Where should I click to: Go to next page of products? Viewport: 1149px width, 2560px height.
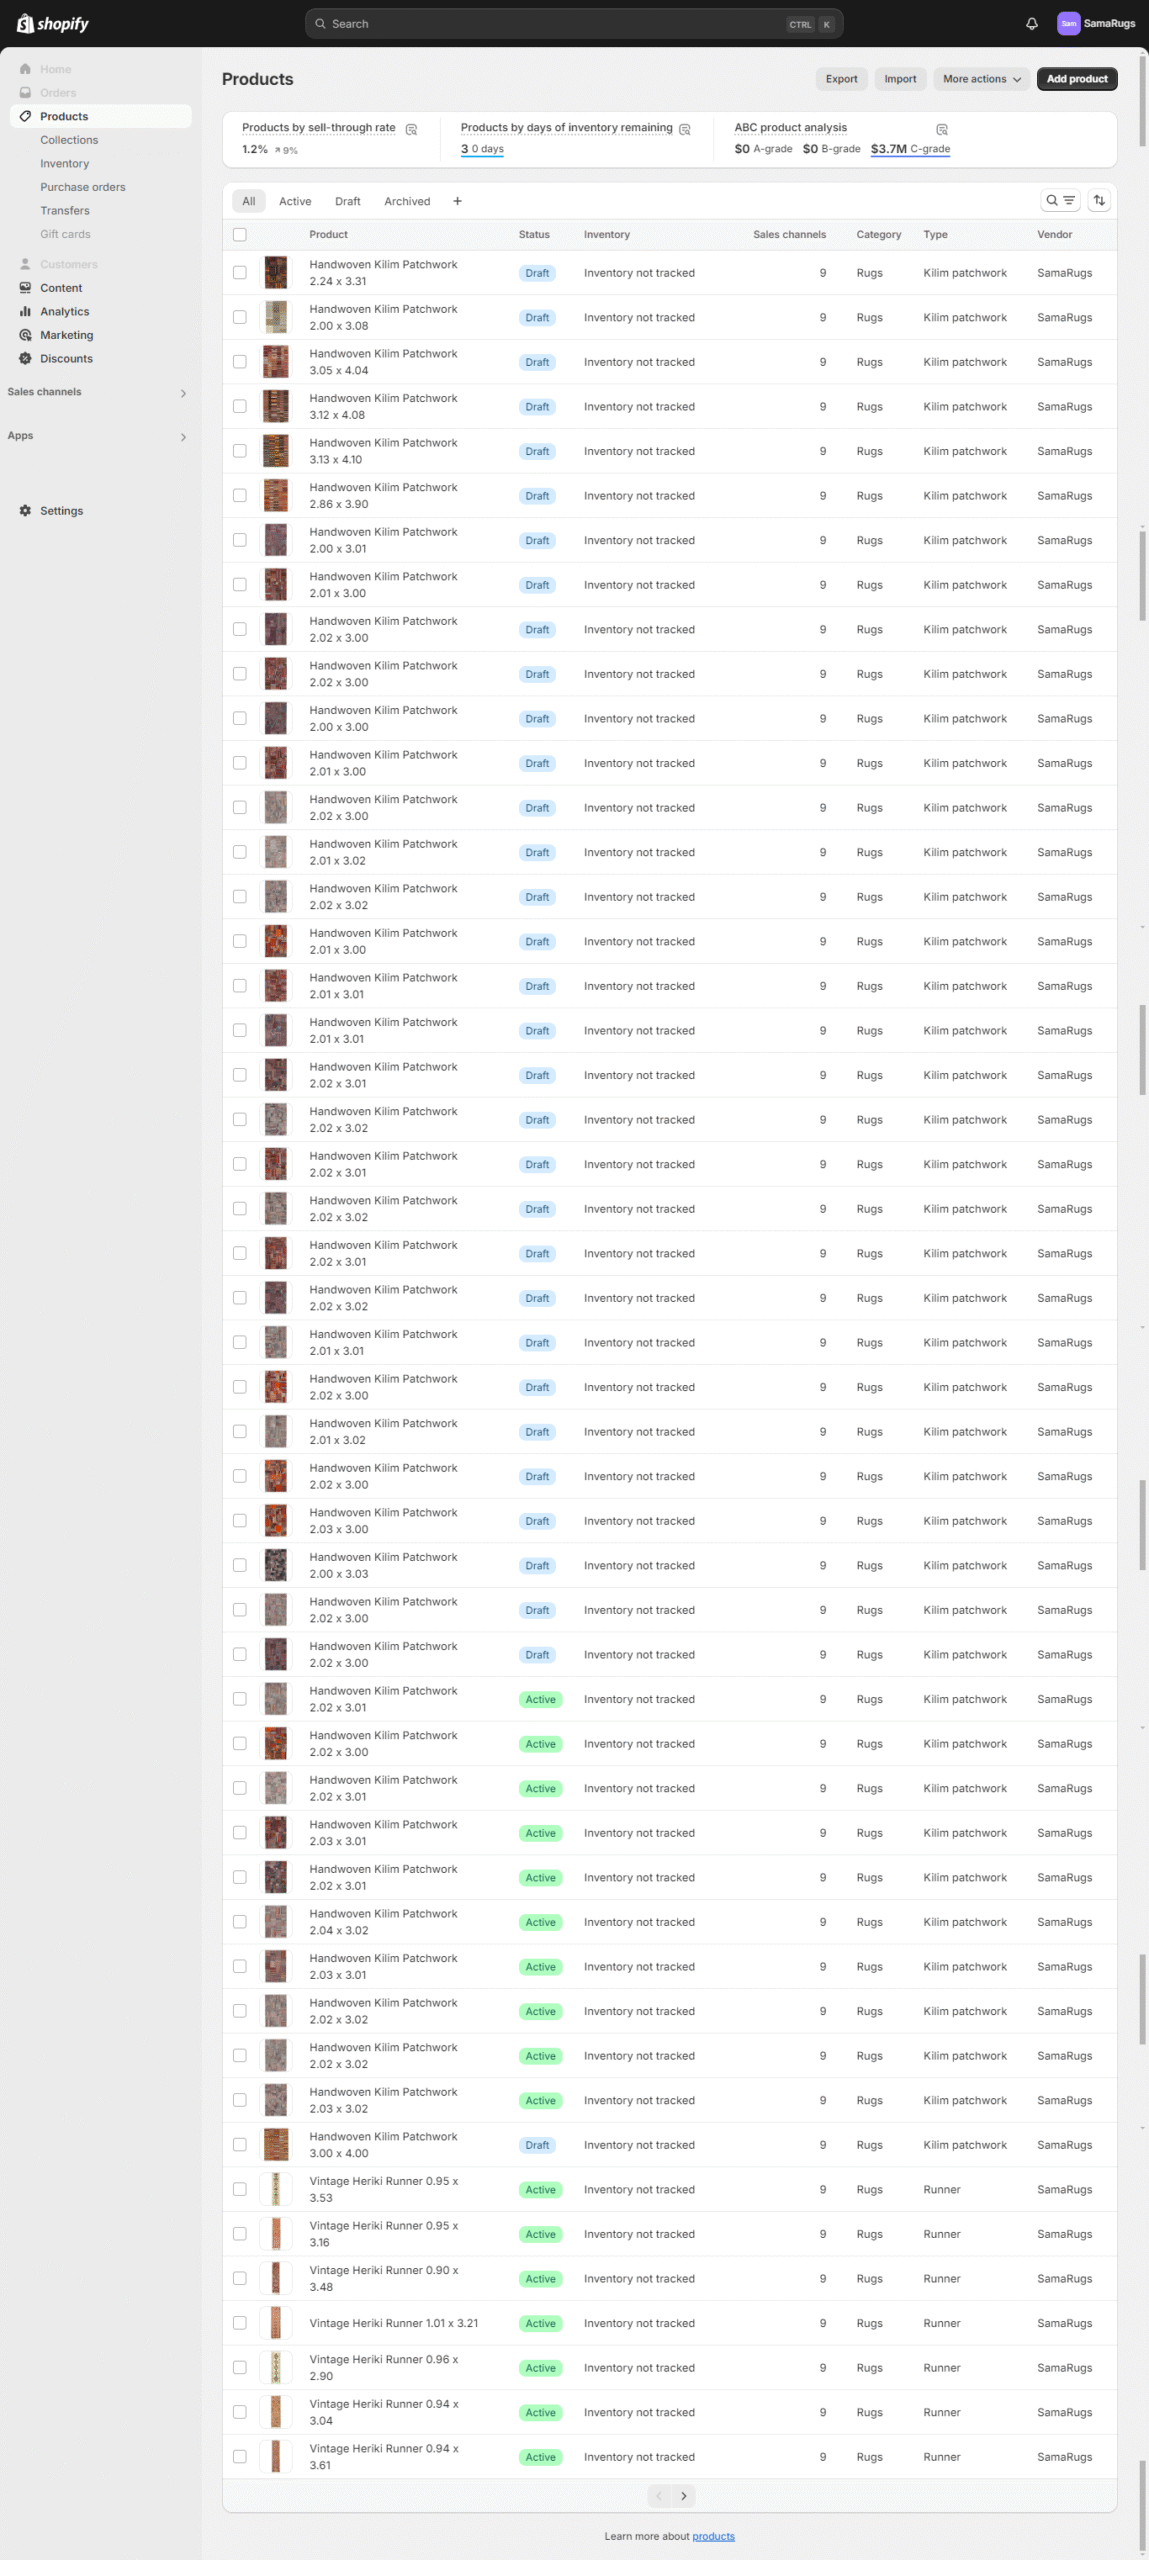click(x=684, y=2496)
